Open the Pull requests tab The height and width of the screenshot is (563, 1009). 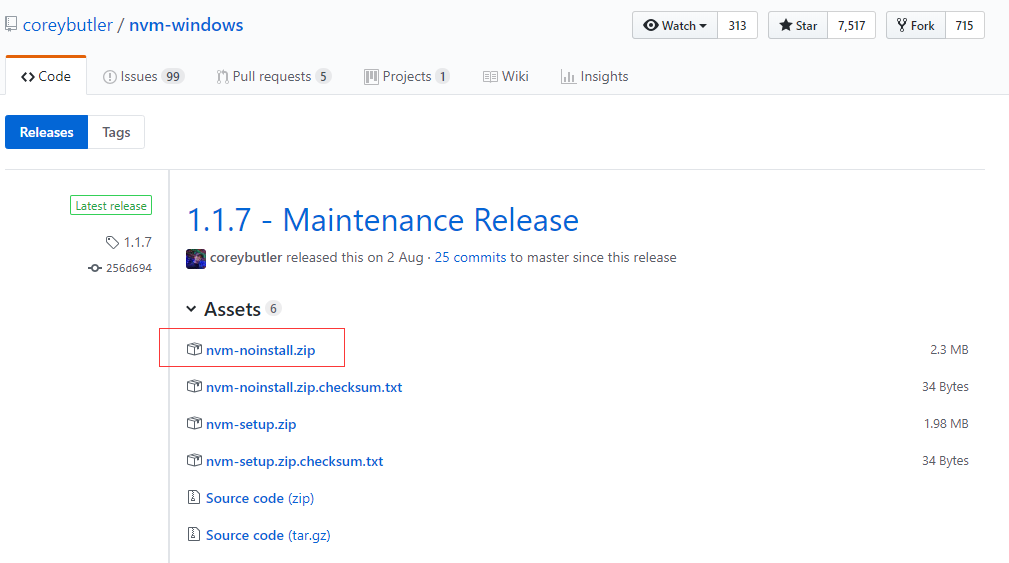(273, 77)
